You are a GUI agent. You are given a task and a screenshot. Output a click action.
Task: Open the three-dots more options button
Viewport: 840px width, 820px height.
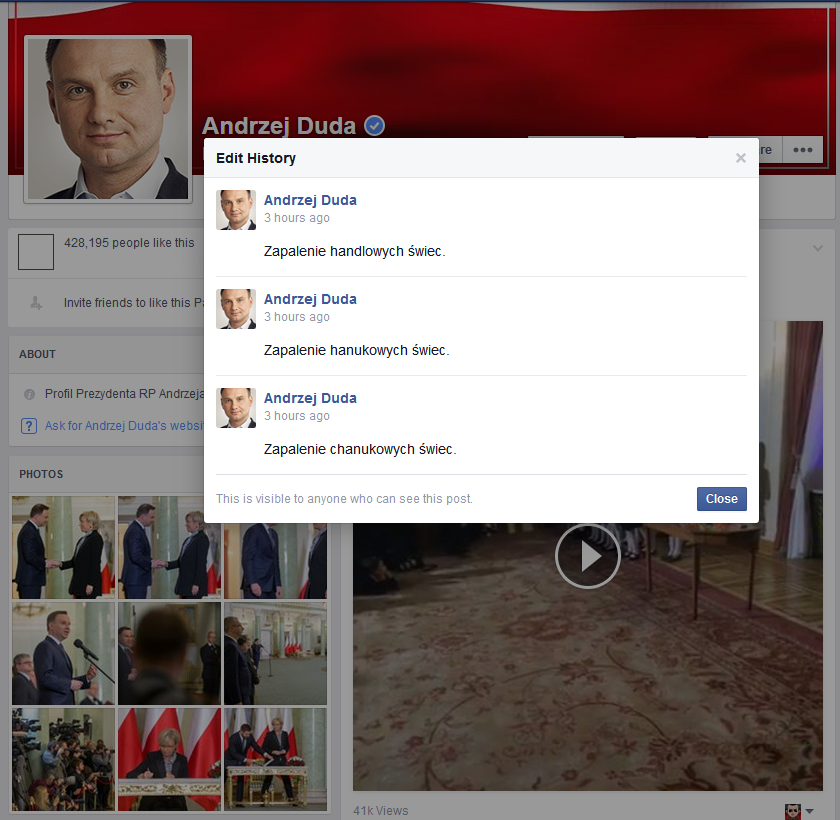[x=802, y=150]
